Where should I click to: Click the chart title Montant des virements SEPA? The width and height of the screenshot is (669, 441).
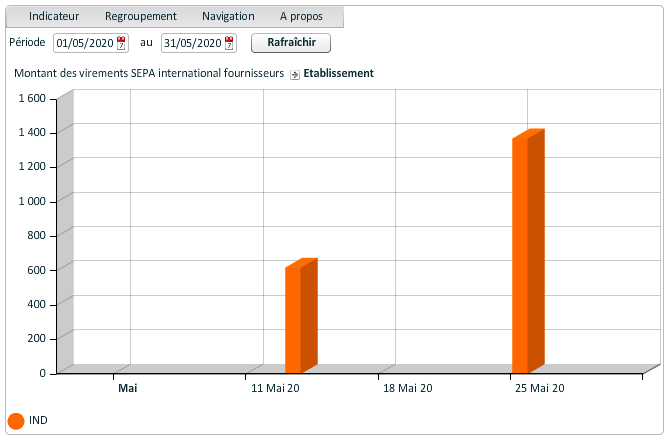tap(149, 73)
